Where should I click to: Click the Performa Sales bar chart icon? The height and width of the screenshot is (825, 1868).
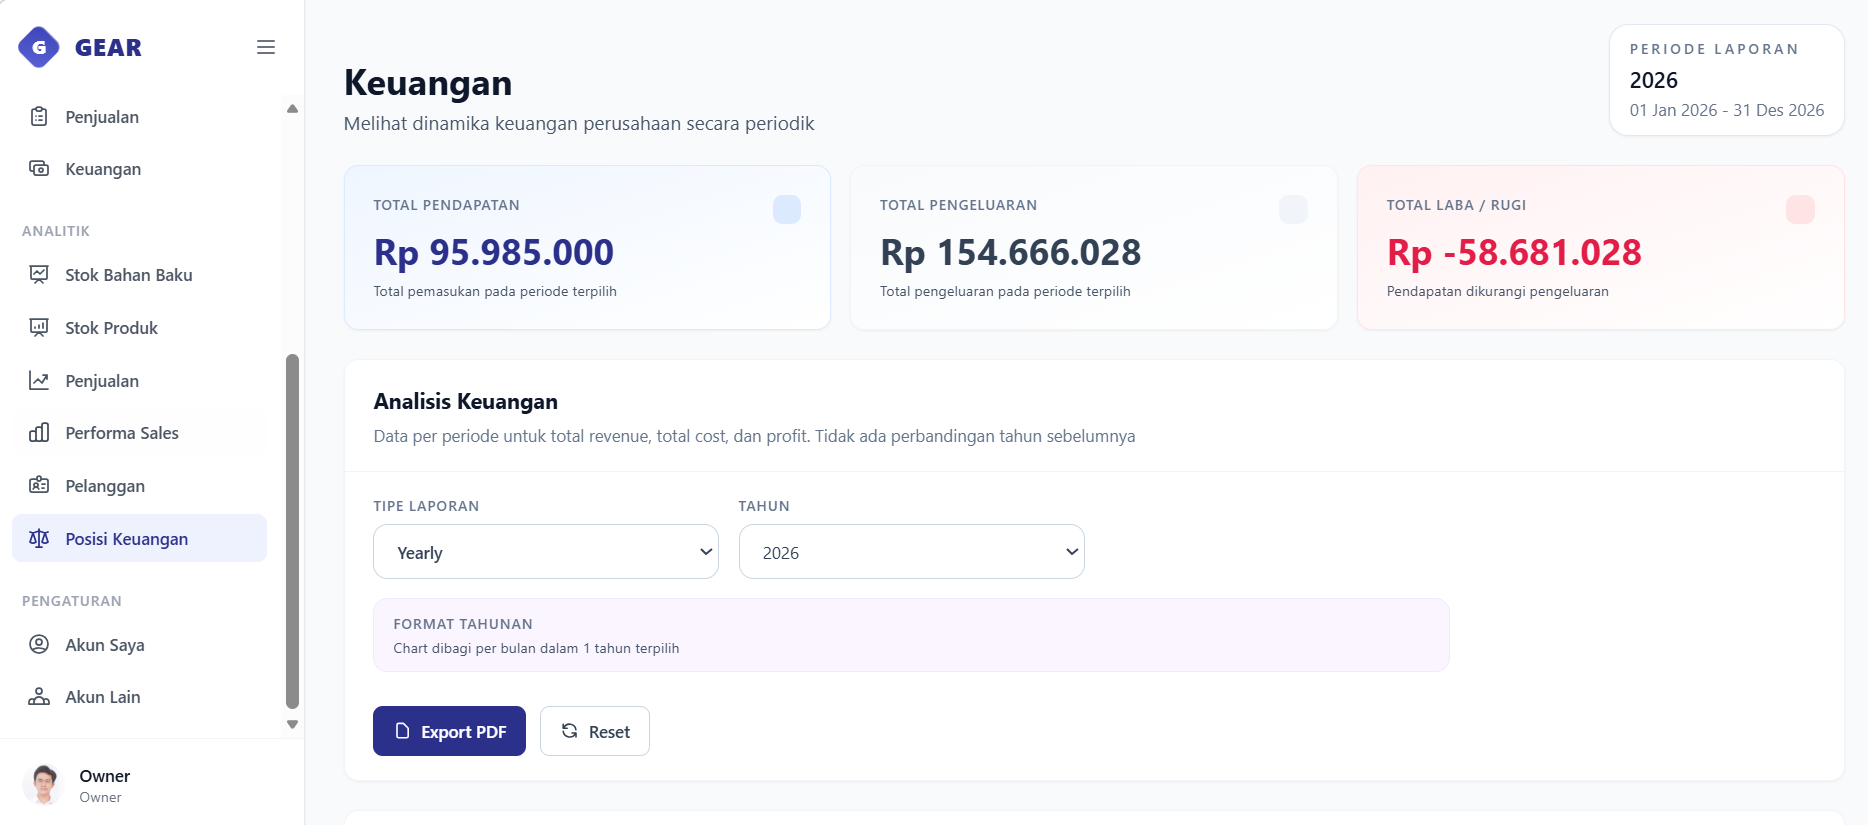[x=39, y=433]
